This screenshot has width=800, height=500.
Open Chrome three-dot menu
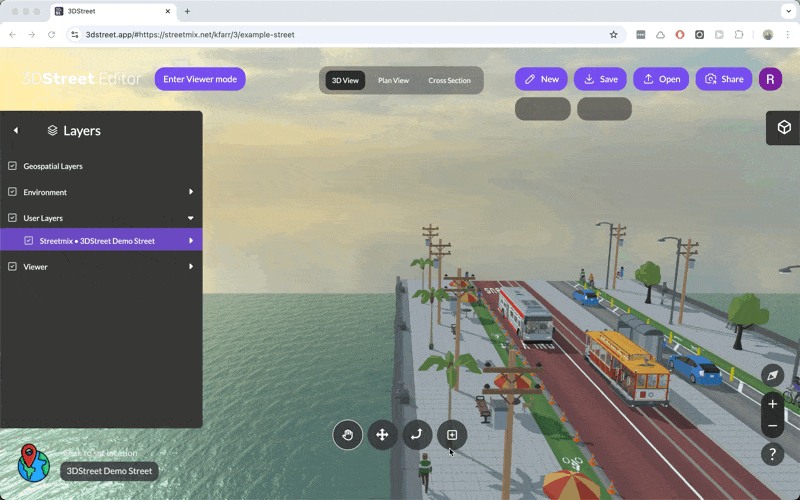(x=788, y=35)
